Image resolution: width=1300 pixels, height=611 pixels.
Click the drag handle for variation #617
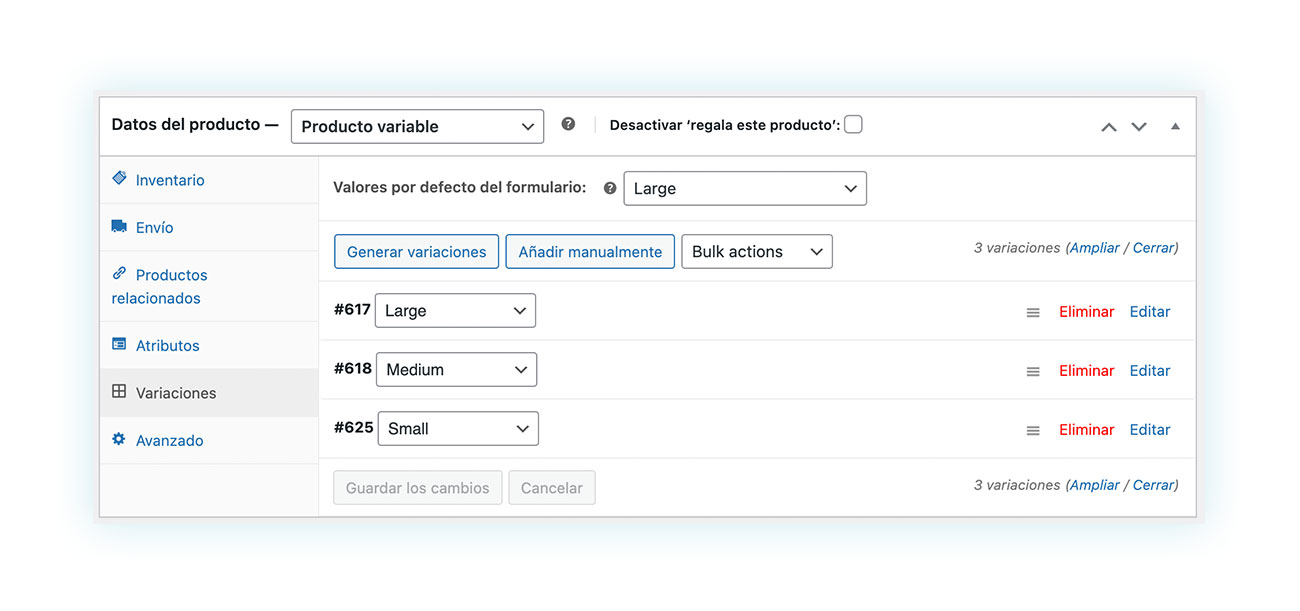pyautogui.click(x=1033, y=313)
